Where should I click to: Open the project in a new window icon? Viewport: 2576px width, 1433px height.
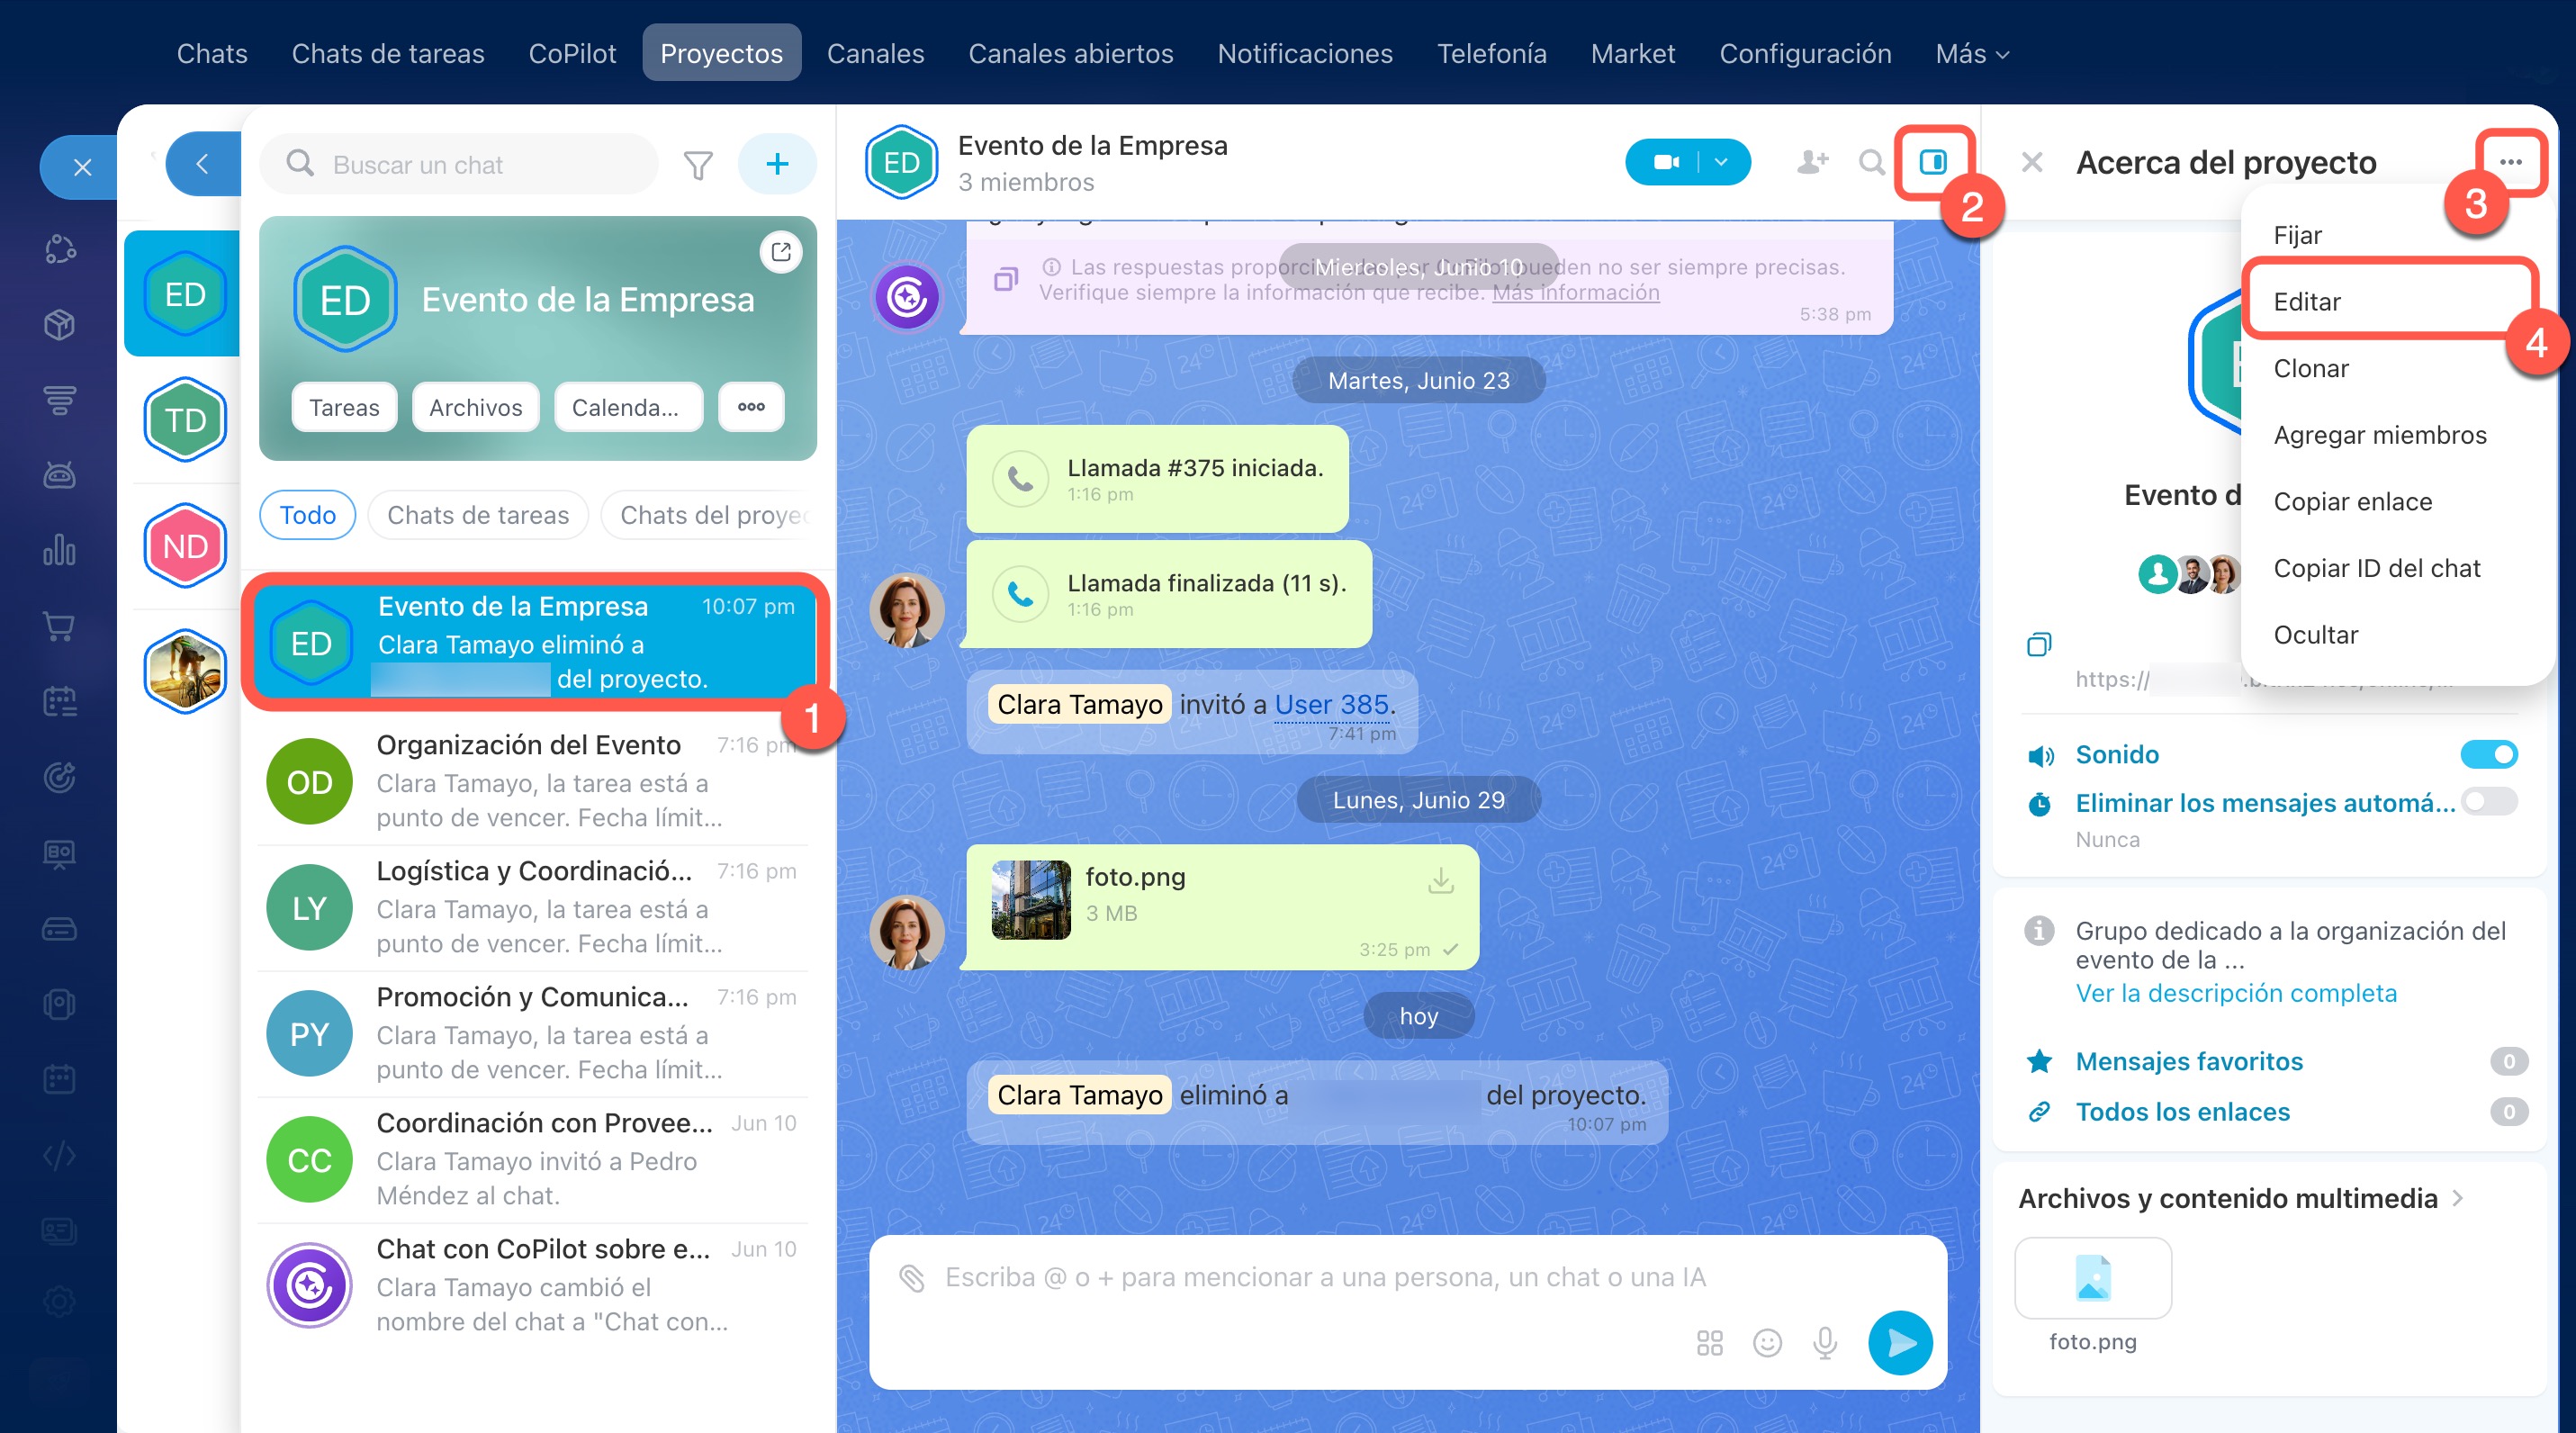click(x=781, y=252)
